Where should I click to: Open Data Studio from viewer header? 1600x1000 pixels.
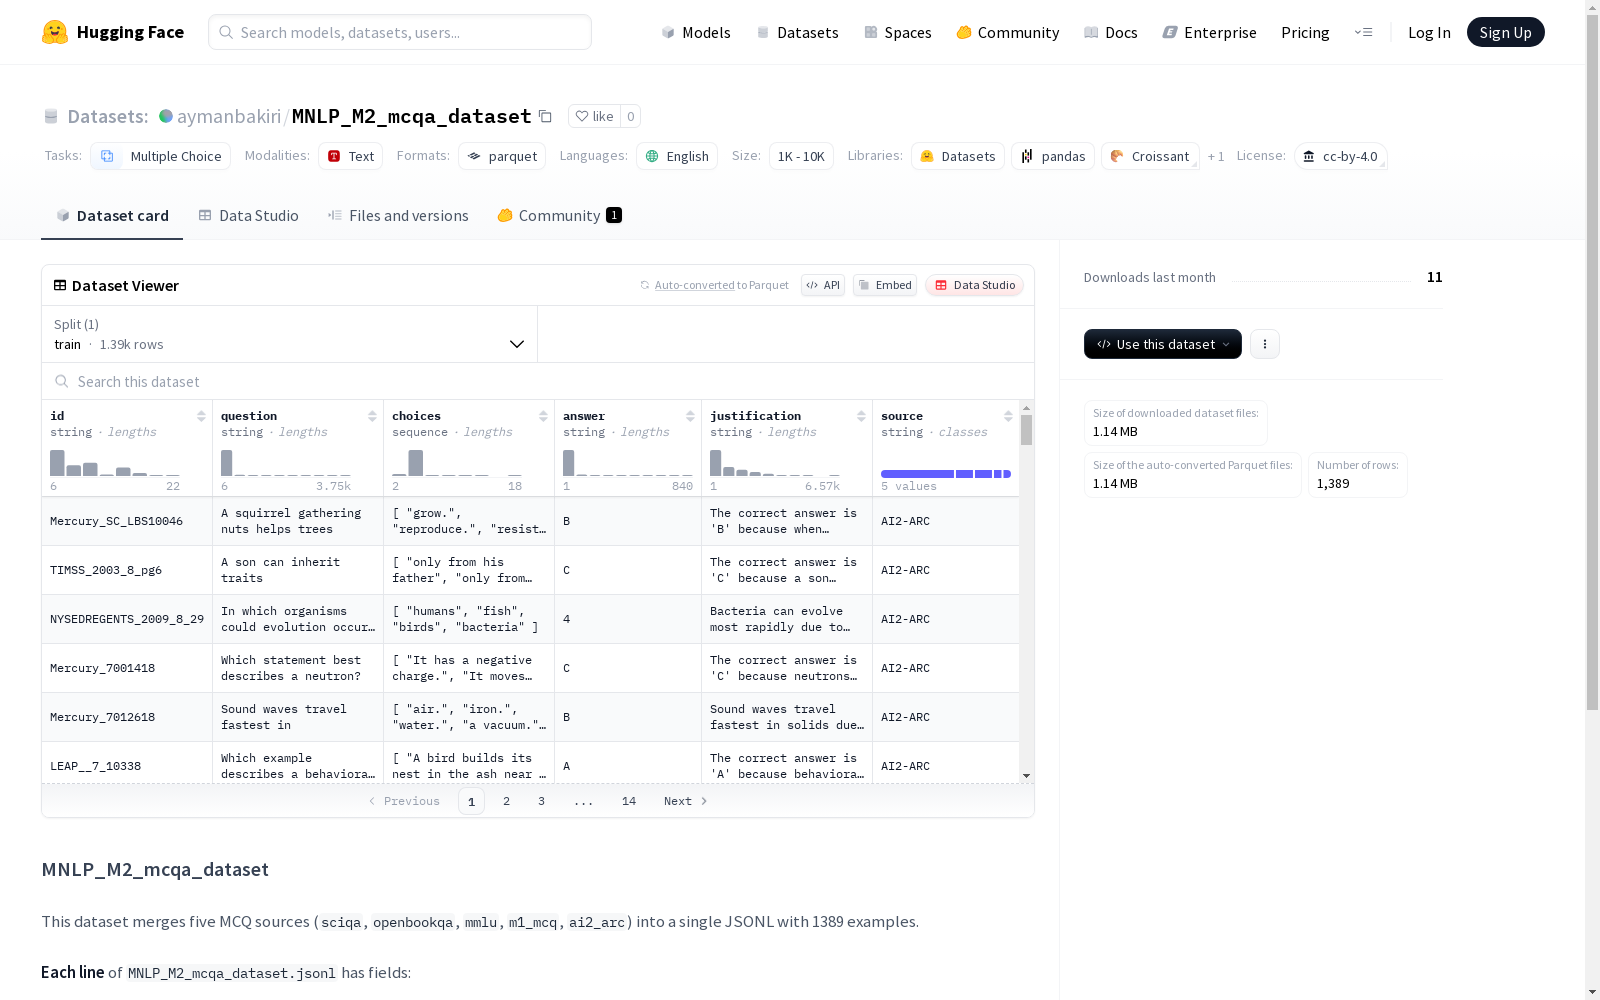click(x=974, y=285)
